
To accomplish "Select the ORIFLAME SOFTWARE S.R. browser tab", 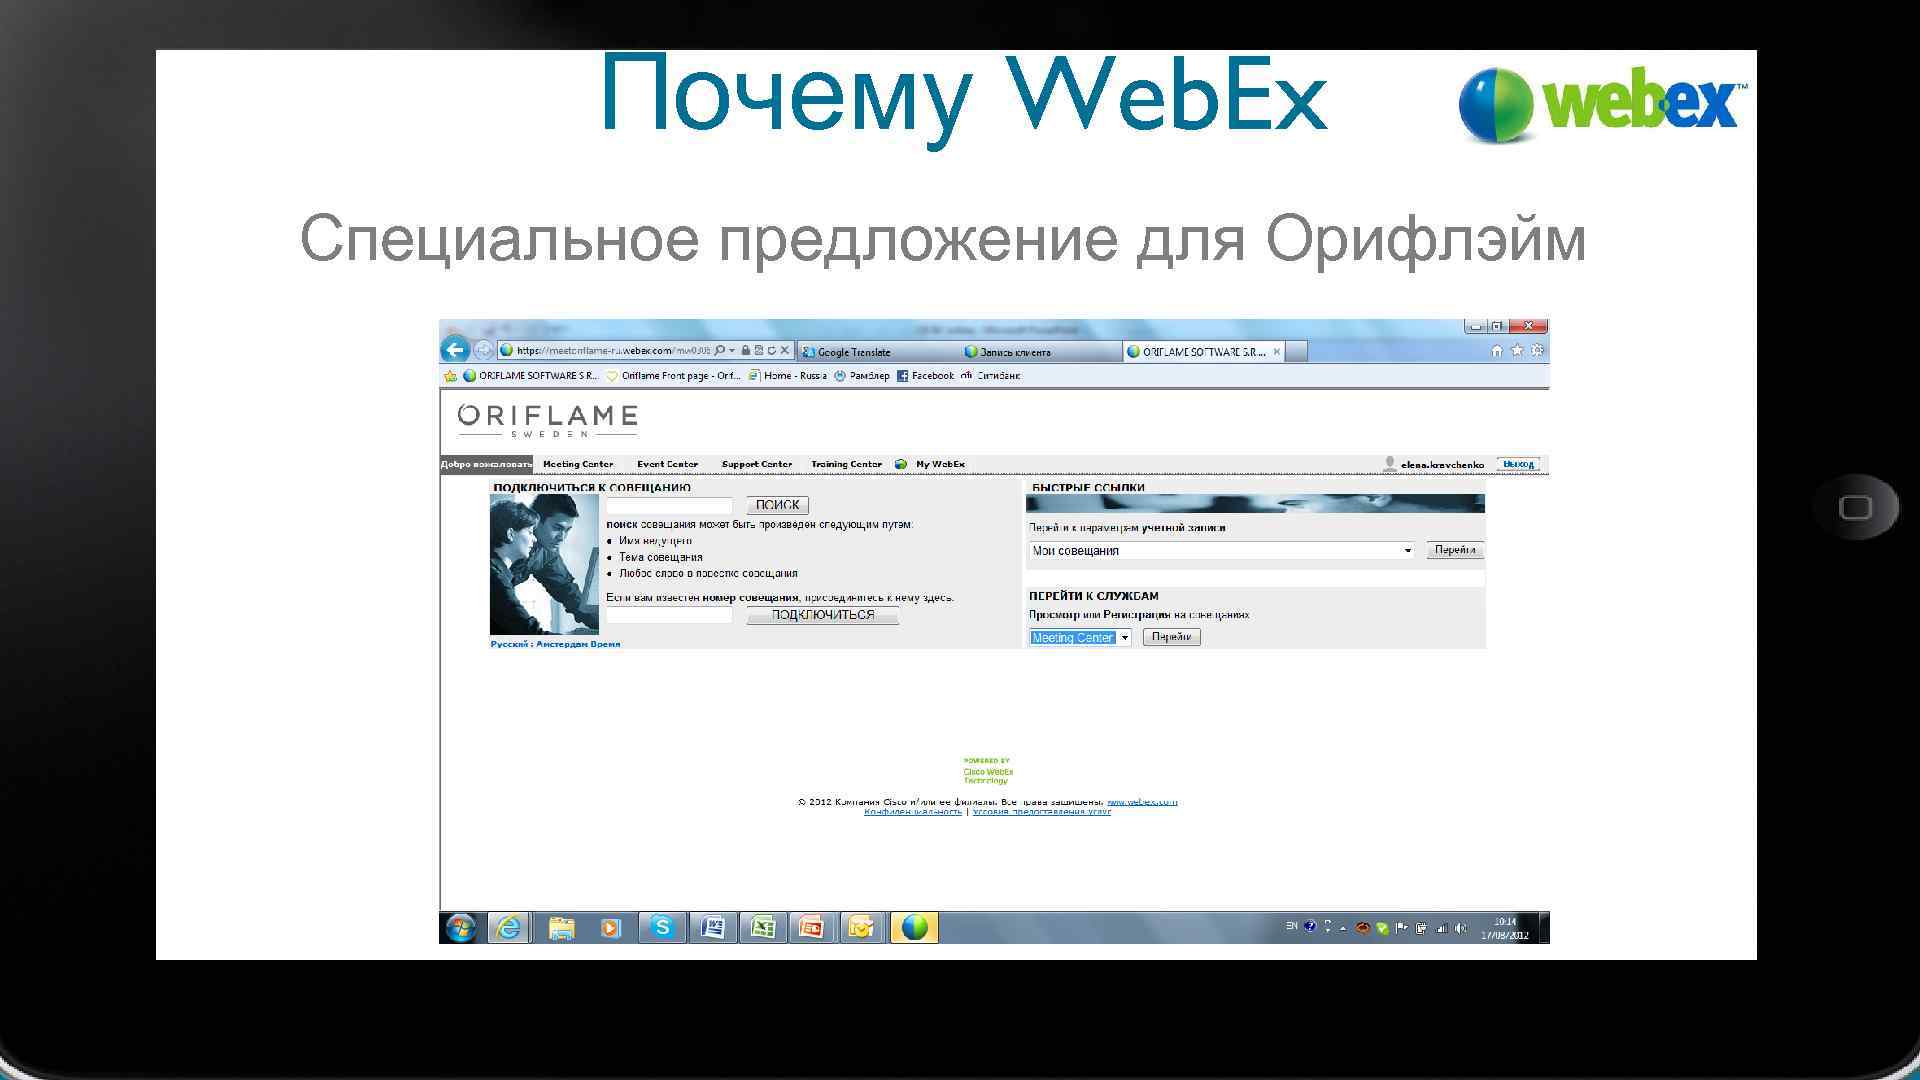I will click(1203, 352).
